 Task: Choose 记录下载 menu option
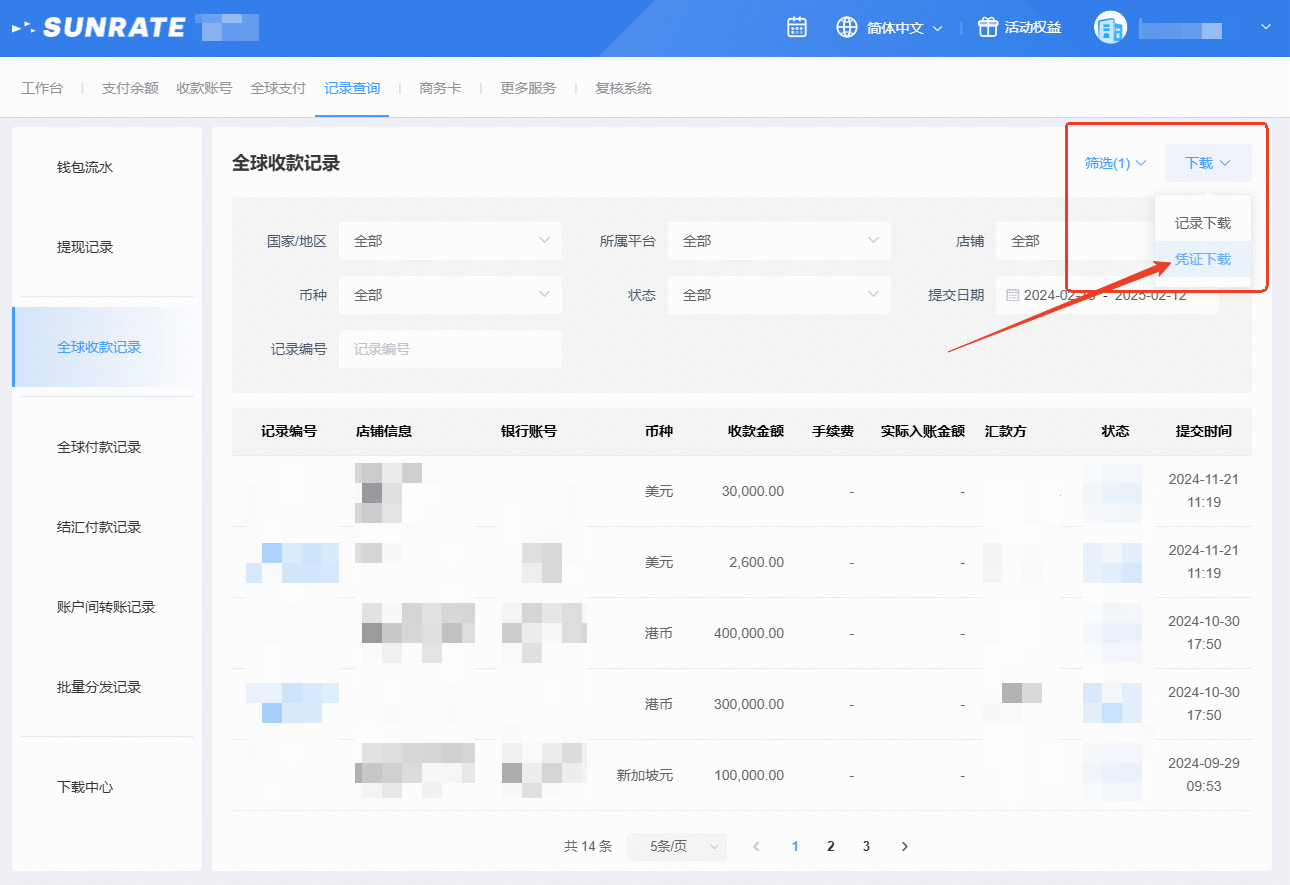pos(1202,223)
